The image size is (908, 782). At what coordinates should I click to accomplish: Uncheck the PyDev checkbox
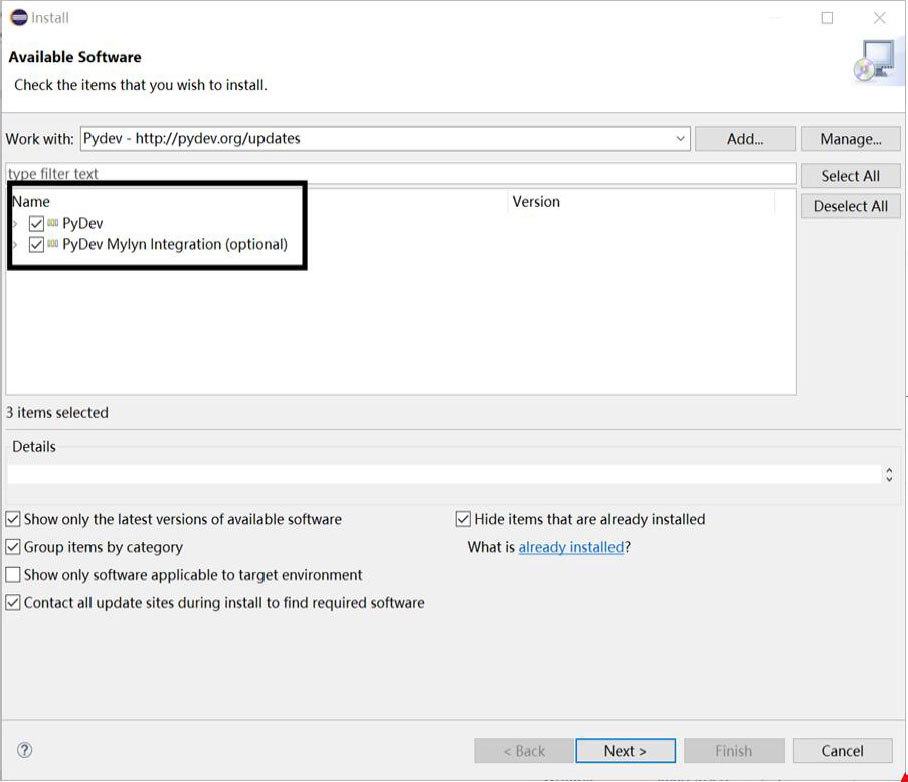pyautogui.click(x=36, y=224)
